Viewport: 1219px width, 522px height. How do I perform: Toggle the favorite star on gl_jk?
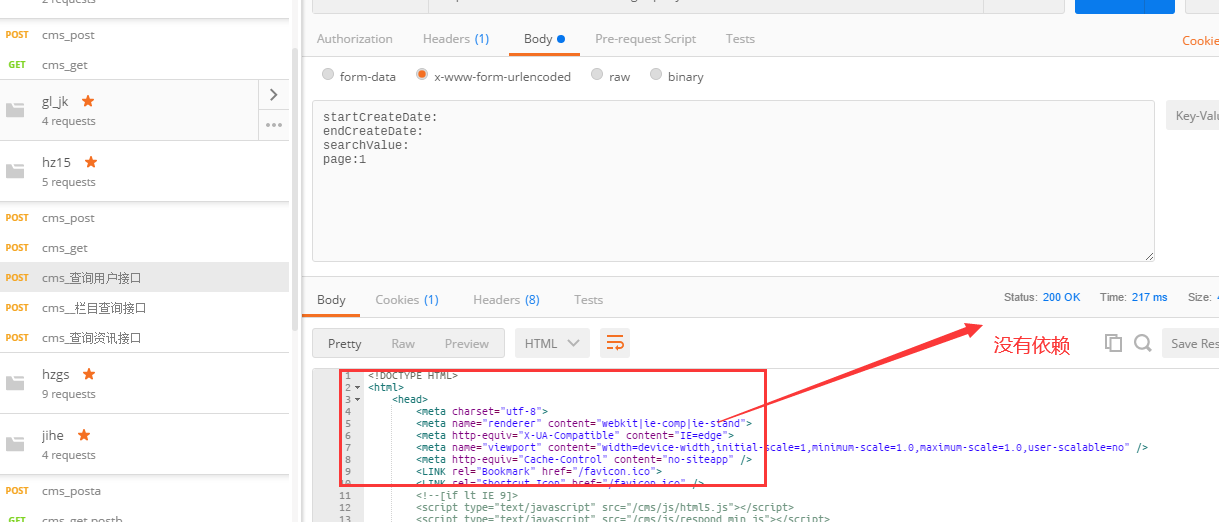tap(88, 101)
